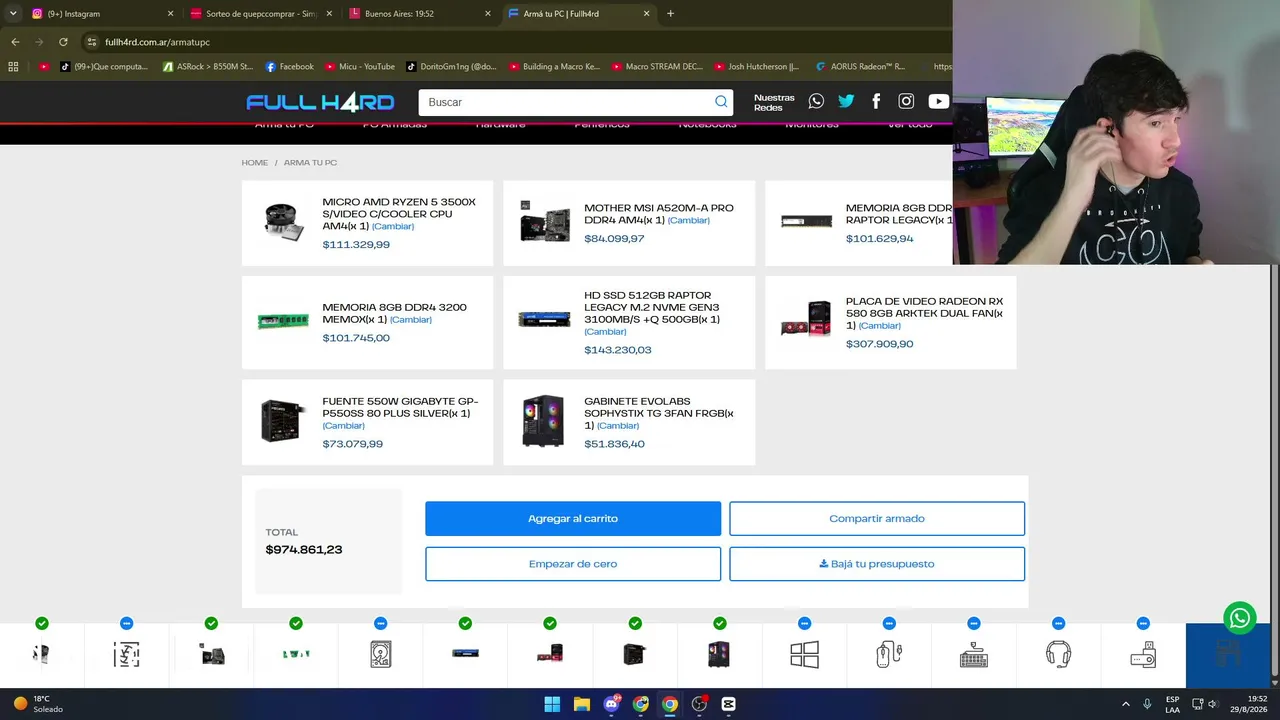Select the SSD step icon in the bottom strip

click(465, 654)
